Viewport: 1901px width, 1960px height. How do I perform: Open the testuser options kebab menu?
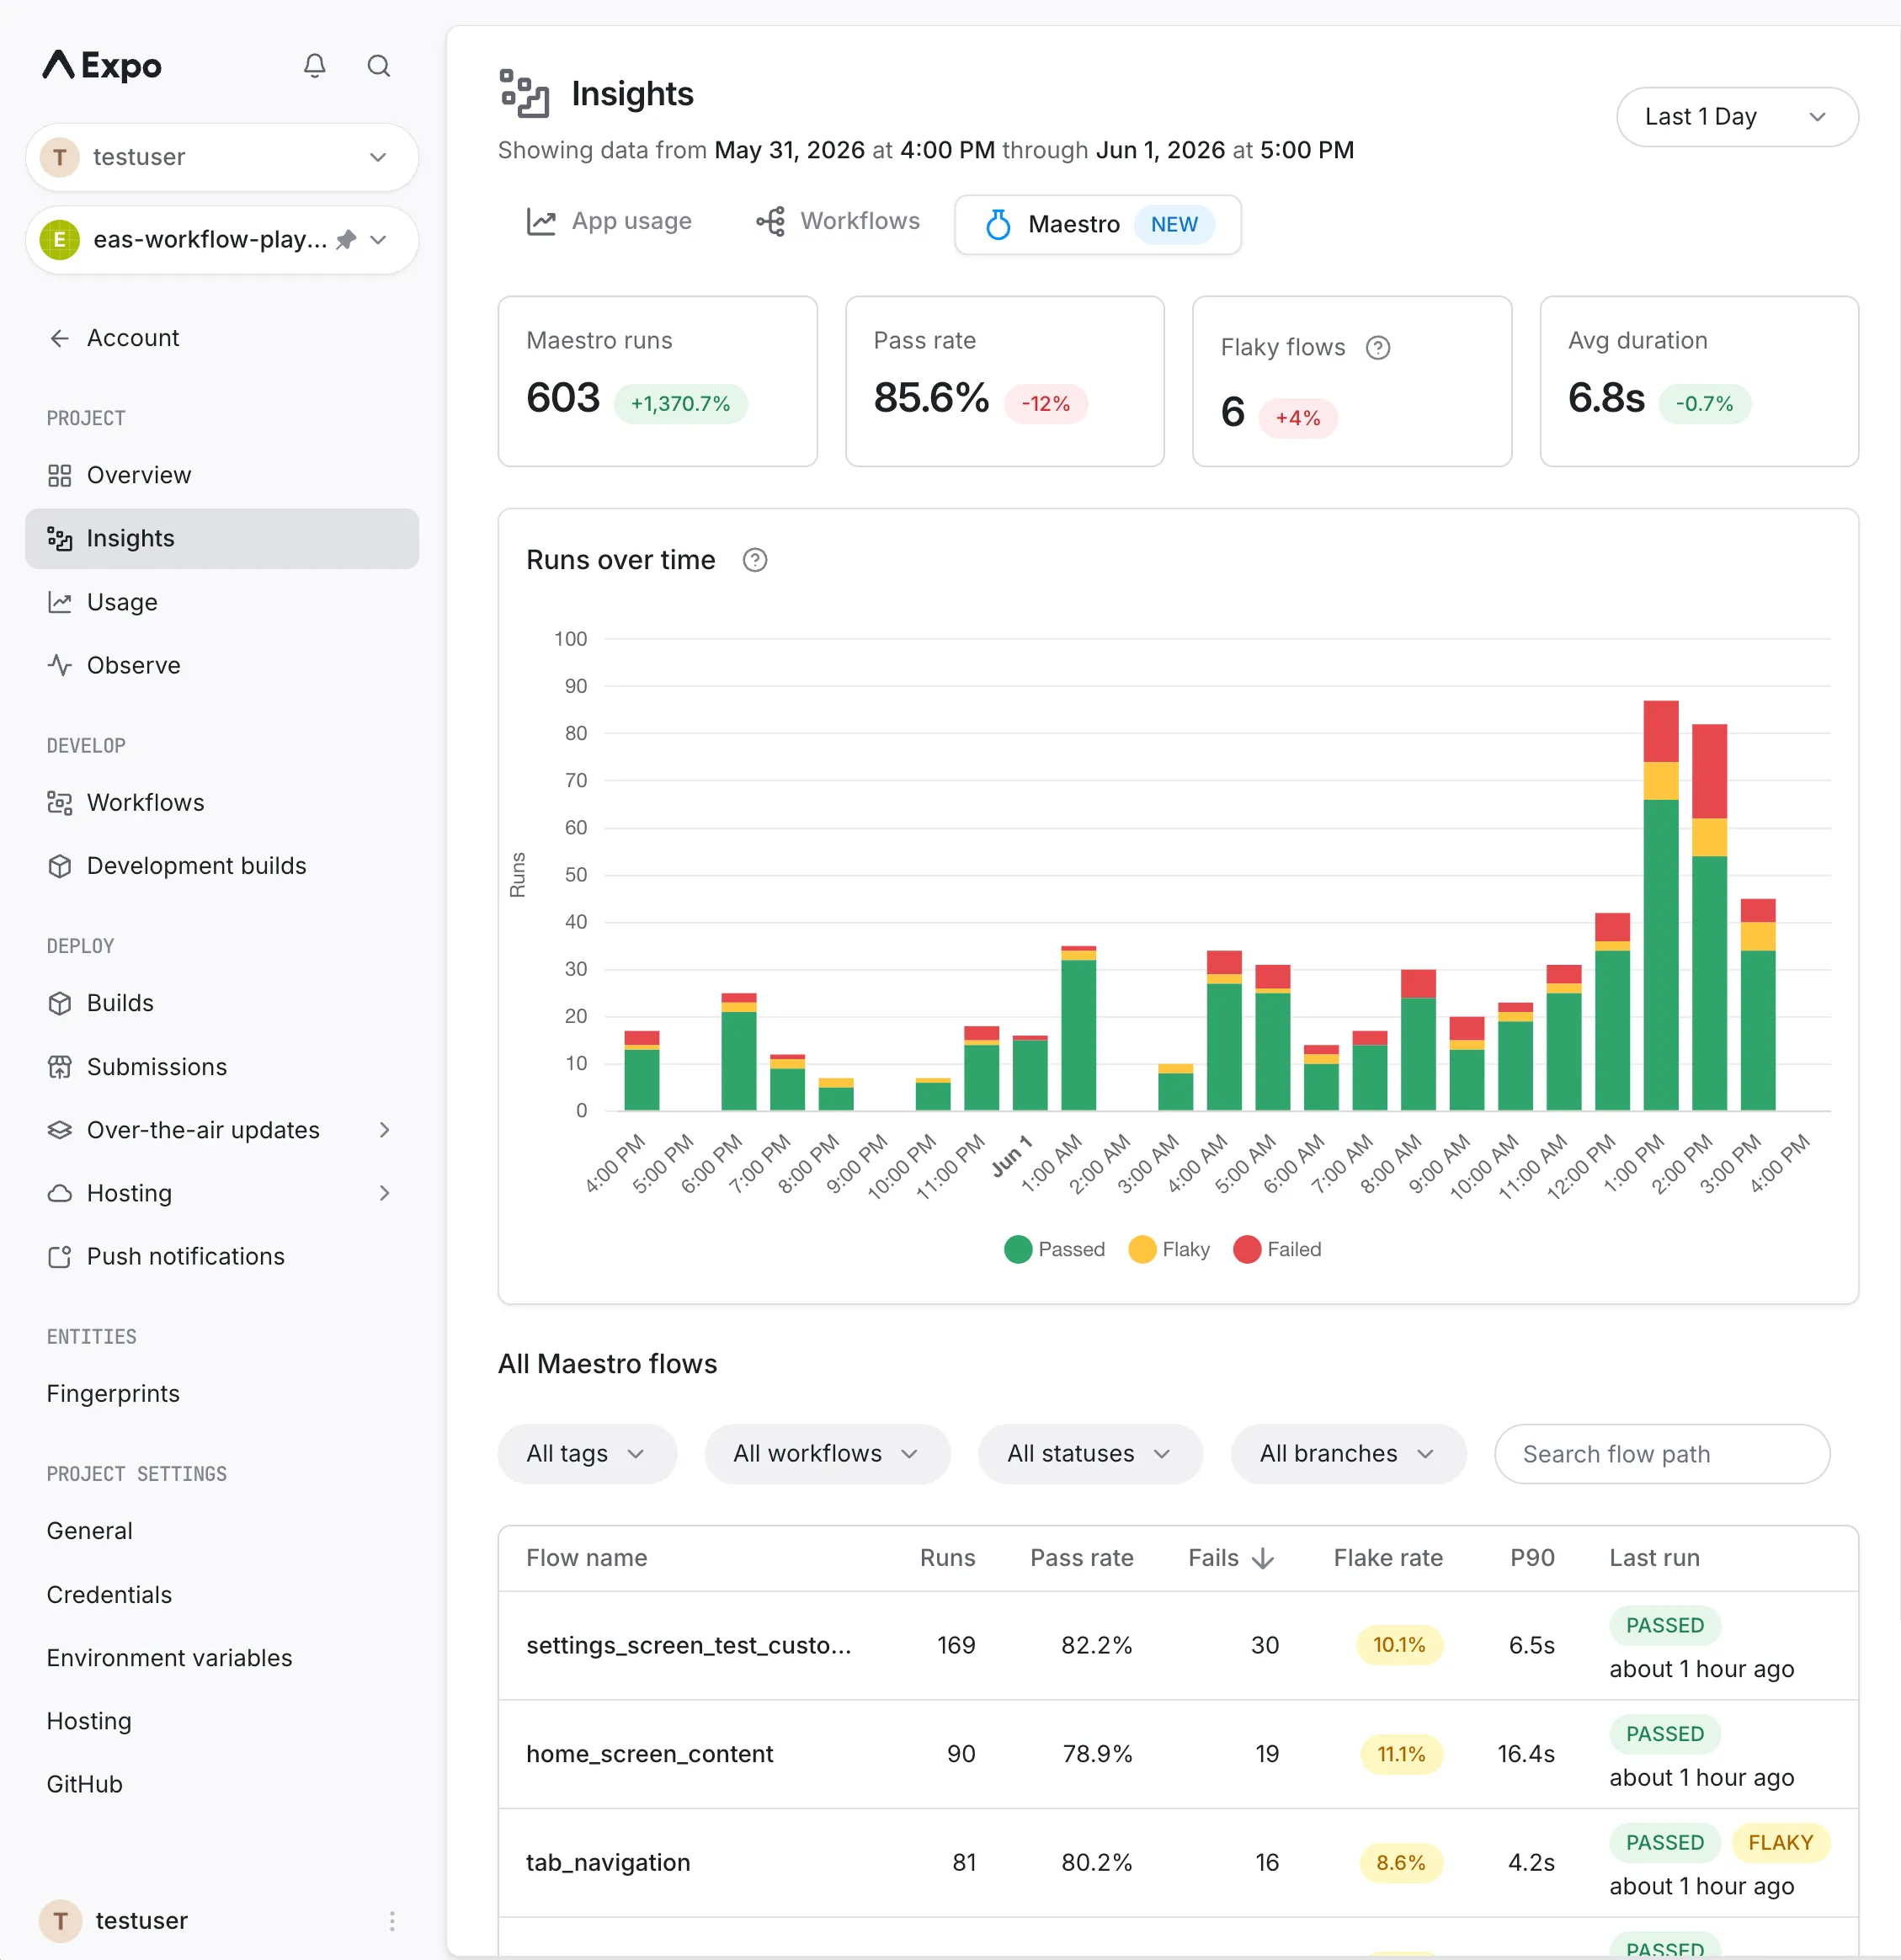click(391, 1919)
